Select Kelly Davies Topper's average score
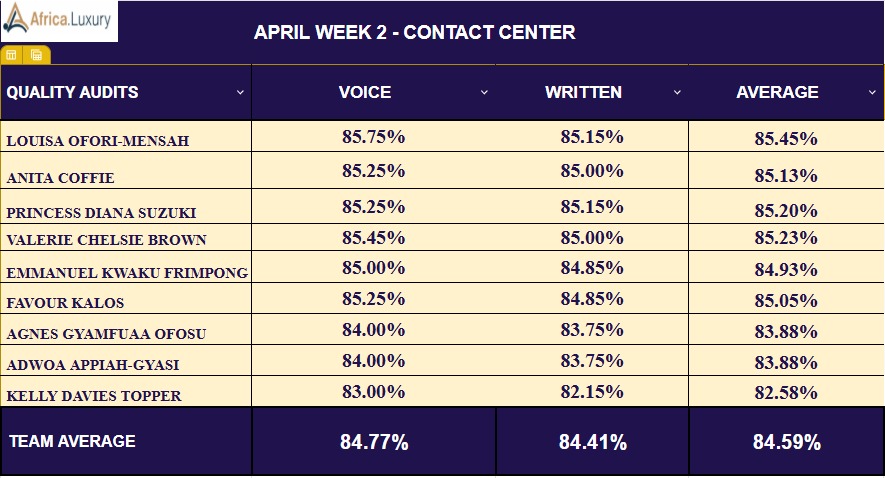This screenshot has width=885, height=478. click(786, 393)
